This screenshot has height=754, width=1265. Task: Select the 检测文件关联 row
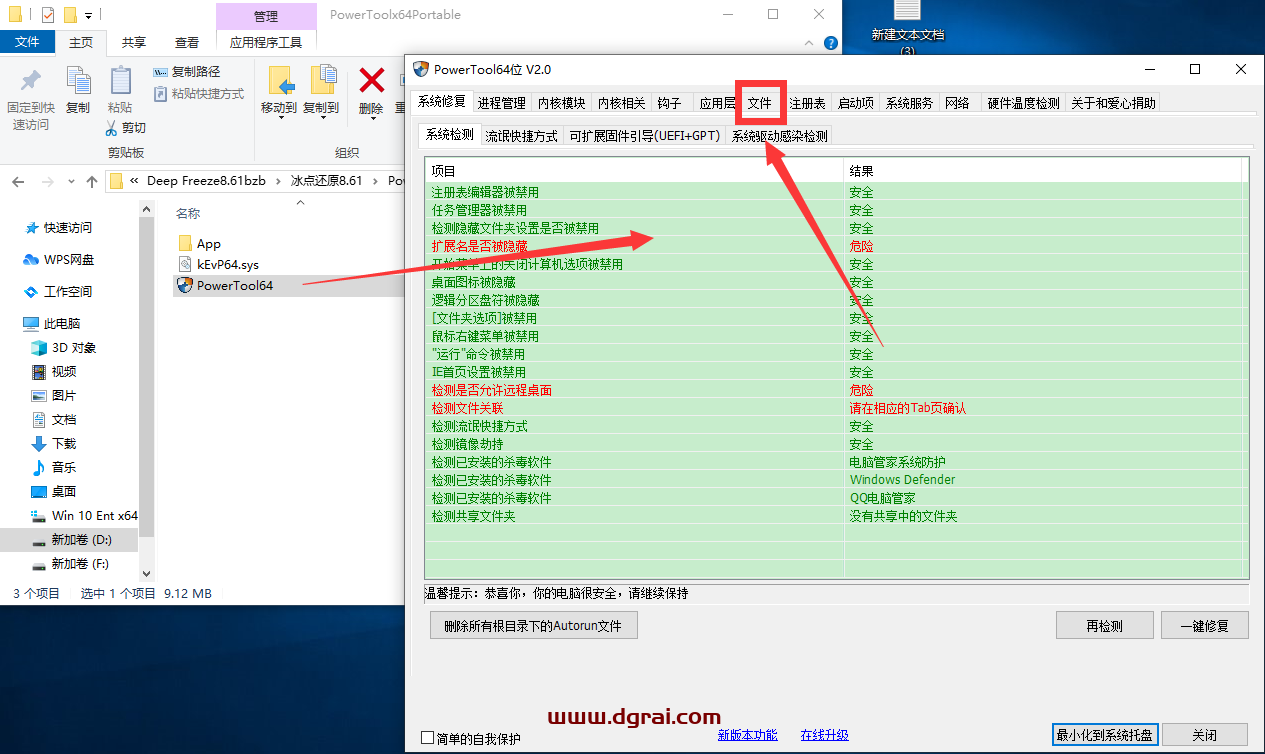(x=836, y=408)
